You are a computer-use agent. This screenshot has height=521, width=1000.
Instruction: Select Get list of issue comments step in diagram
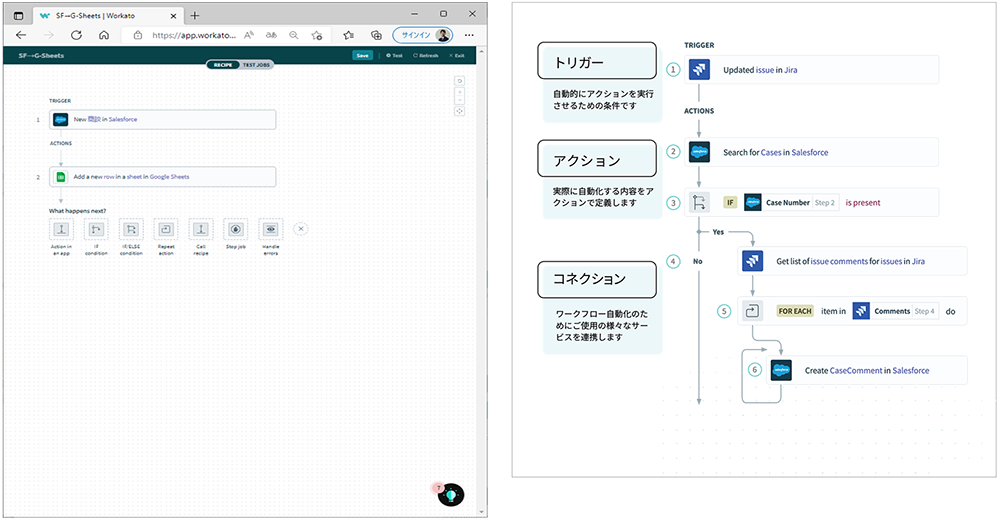[852, 261]
